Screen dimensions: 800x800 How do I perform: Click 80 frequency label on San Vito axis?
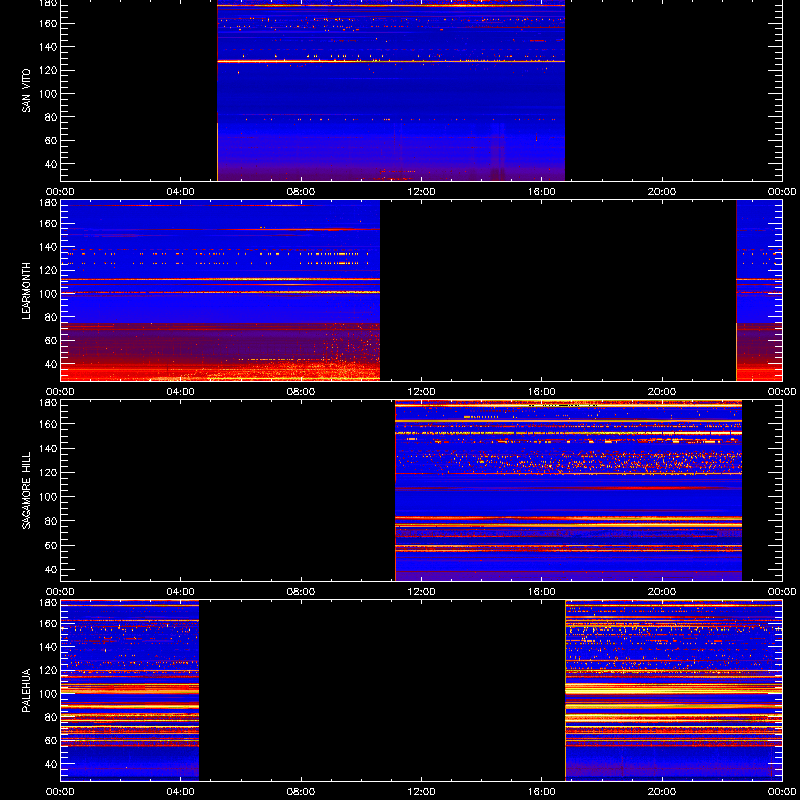(x=52, y=117)
